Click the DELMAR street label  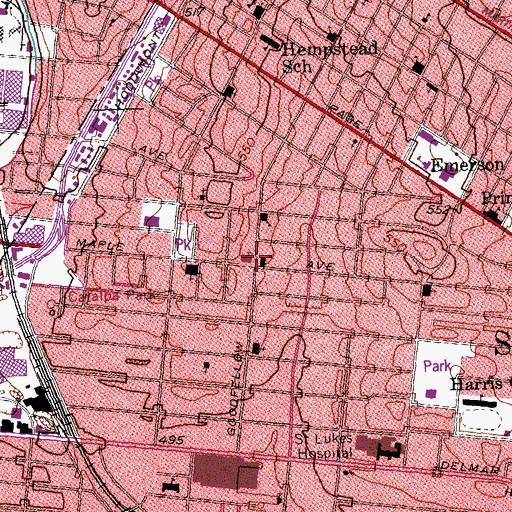(470, 467)
